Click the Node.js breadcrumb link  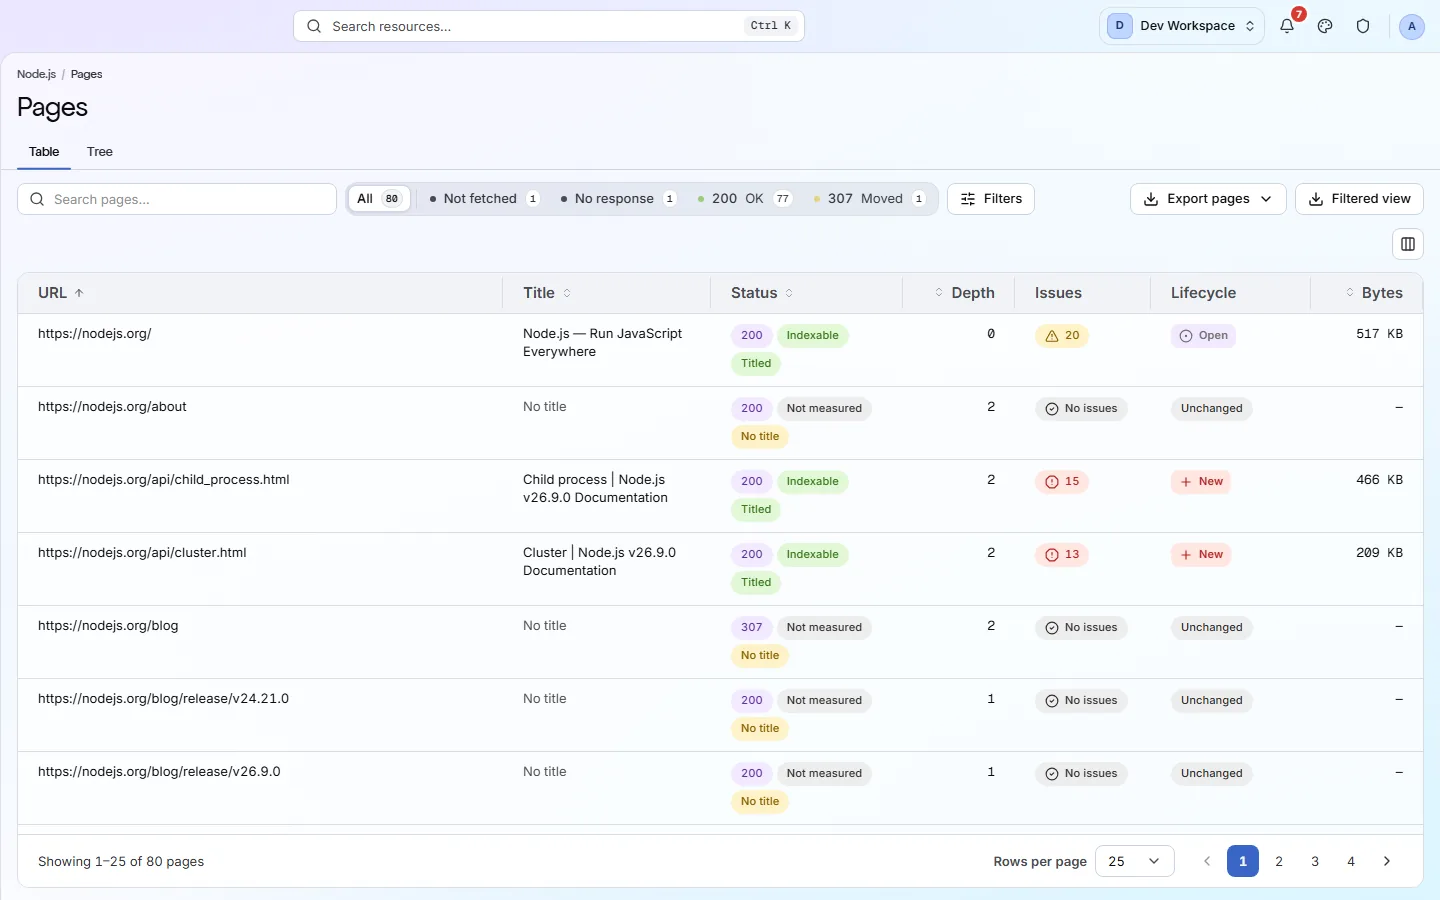pyautogui.click(x=36, y=74)
